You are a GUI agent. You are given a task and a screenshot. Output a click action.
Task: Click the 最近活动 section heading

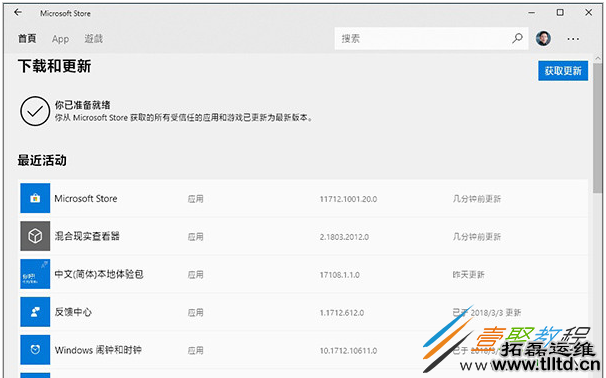[x=42, y=160]
